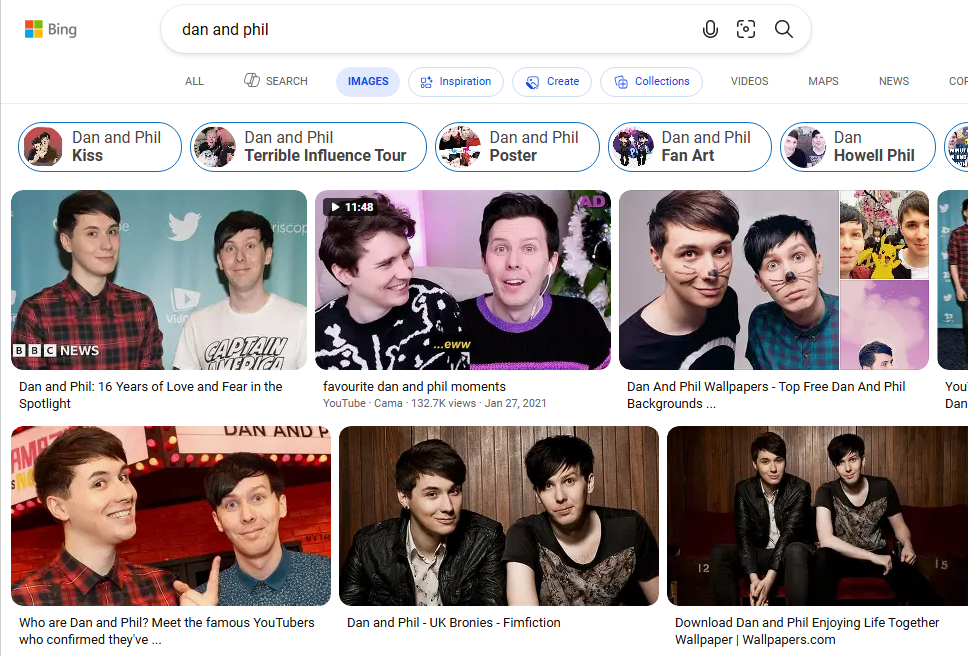The image size is (968, 656).
Task: Open the Create image tab
Action: pos(552,81)
